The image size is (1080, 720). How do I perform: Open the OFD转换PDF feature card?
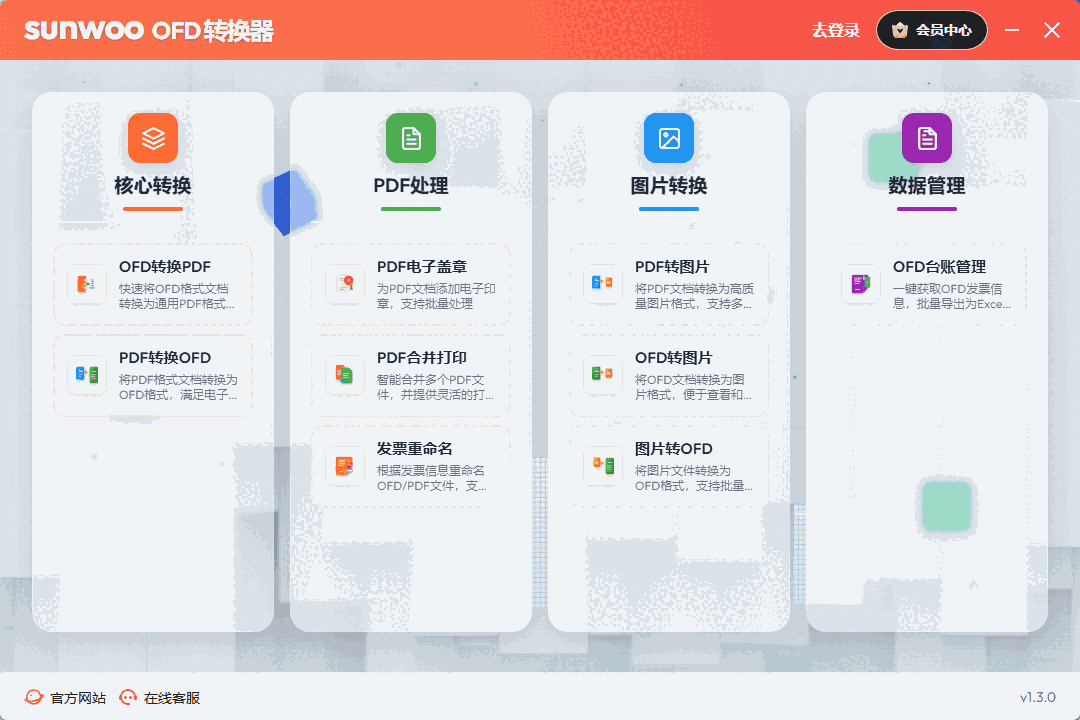(x=152, y=285)
